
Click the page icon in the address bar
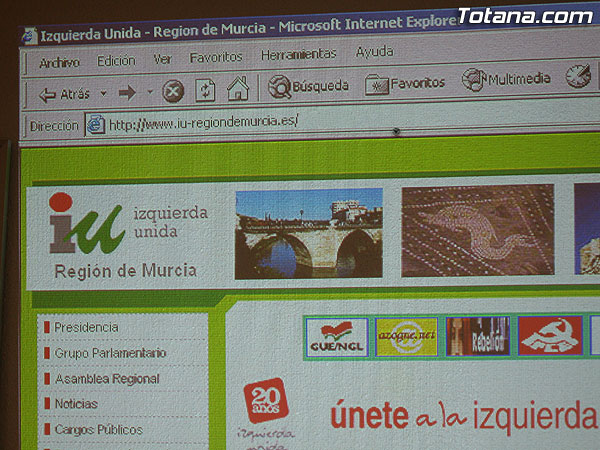(x=95, y=124)
